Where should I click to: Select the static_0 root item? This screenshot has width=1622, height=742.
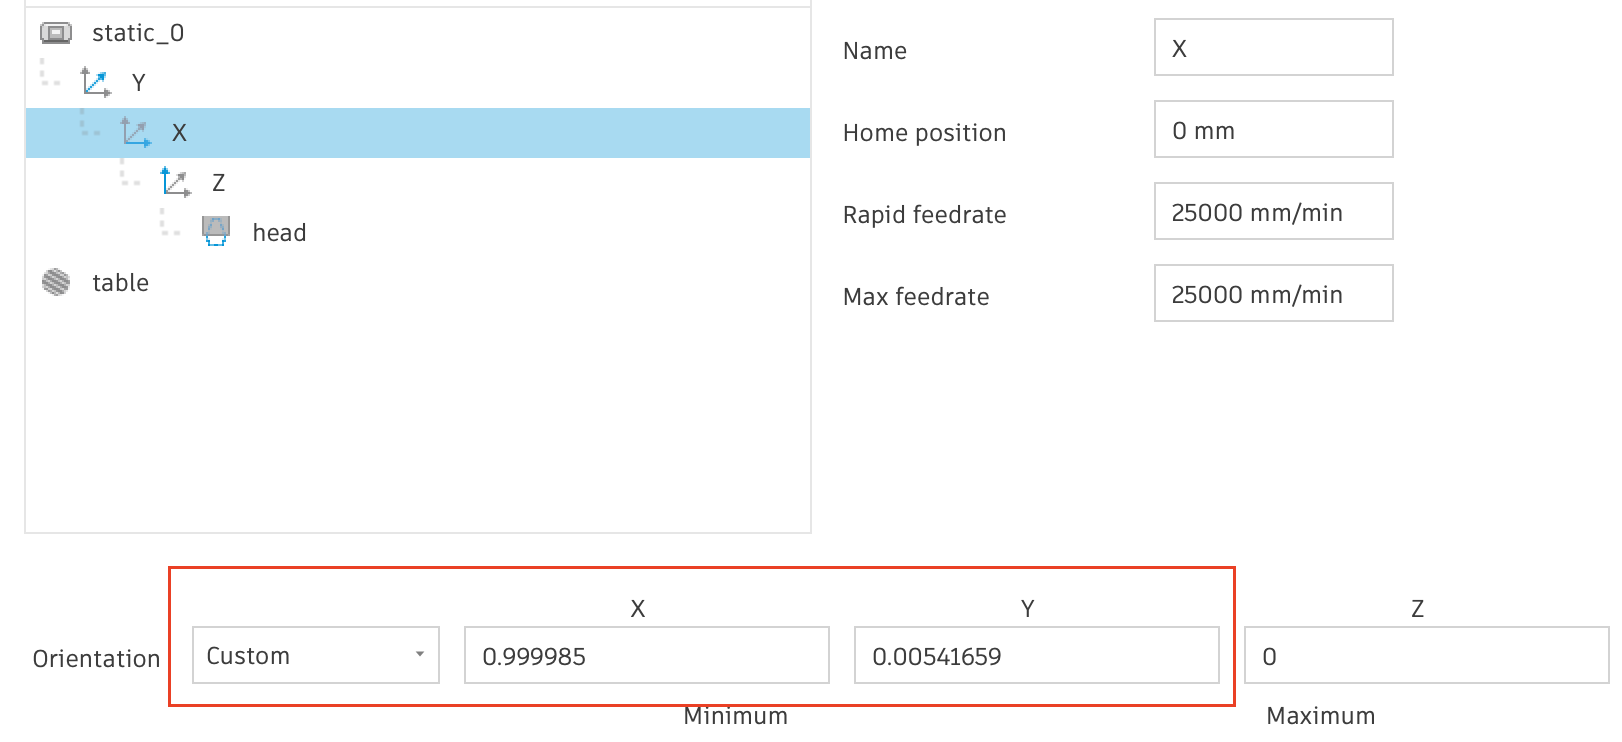pos(139,32)
